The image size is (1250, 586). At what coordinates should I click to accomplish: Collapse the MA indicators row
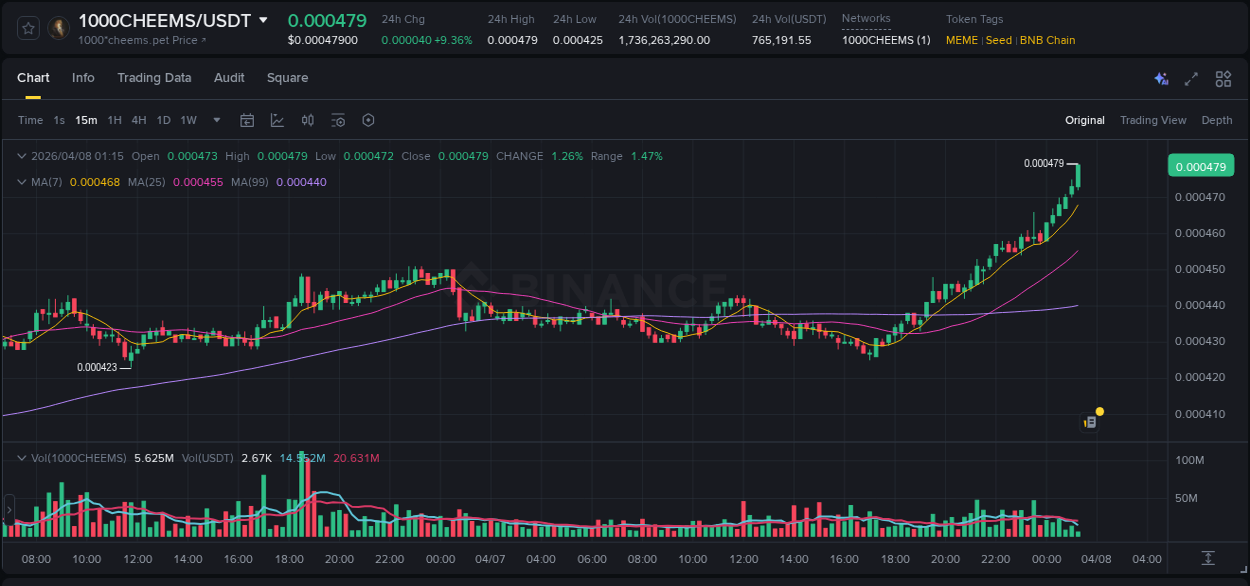point(22,182)
